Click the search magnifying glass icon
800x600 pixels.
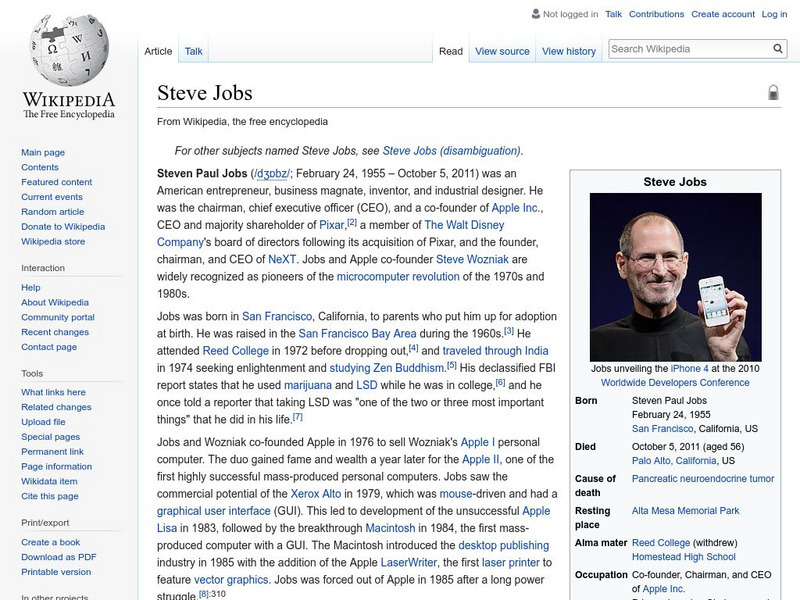[778, 49]
